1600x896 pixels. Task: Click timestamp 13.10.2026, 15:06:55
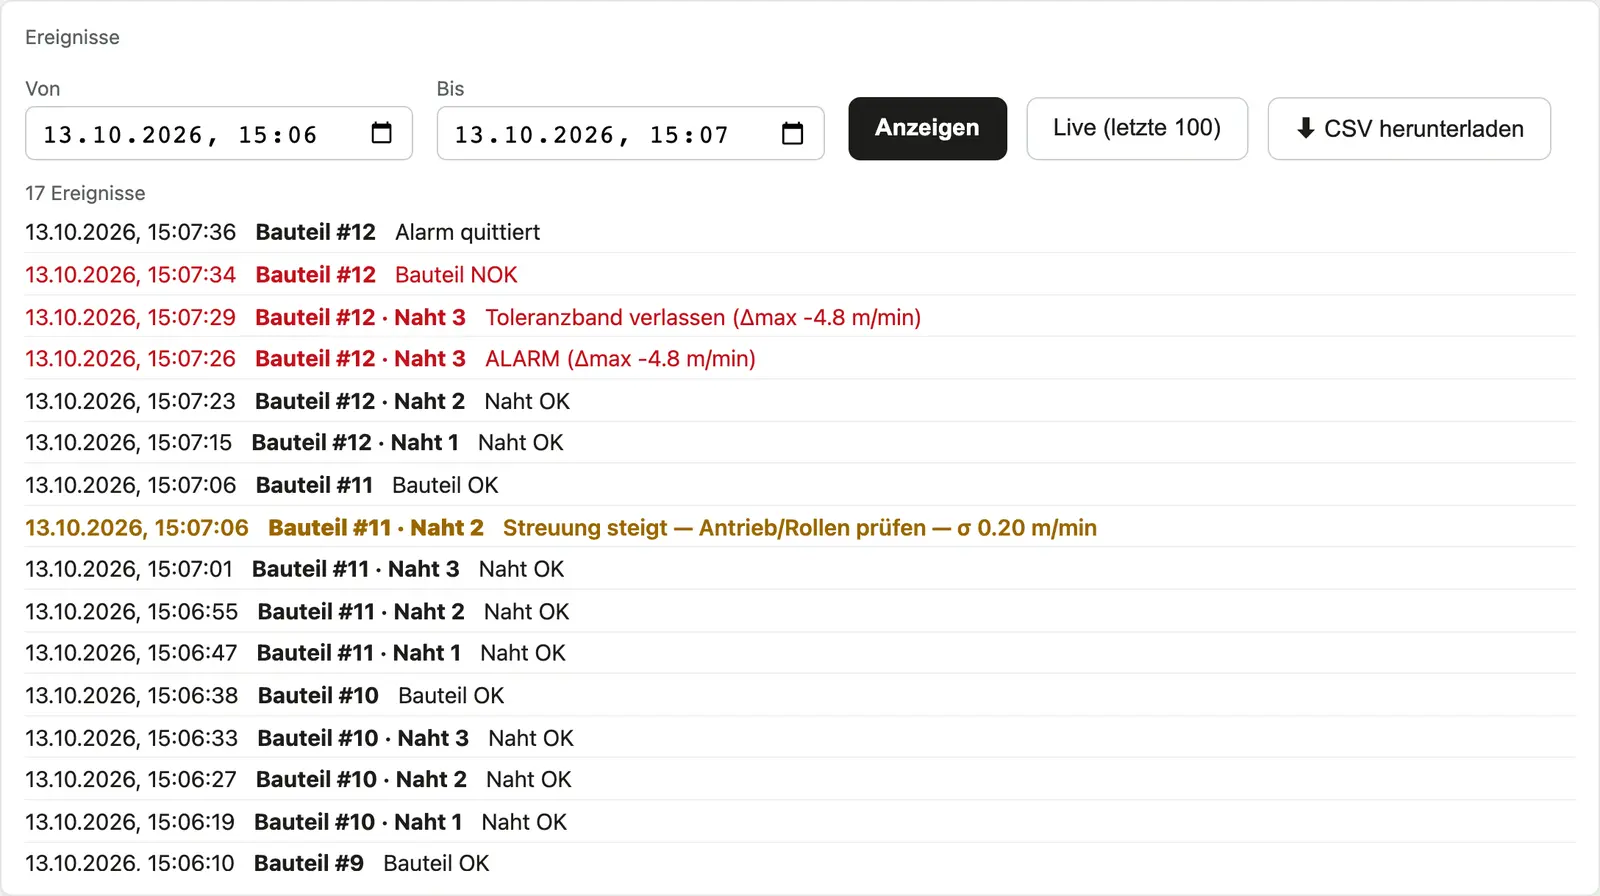(131, 612)
